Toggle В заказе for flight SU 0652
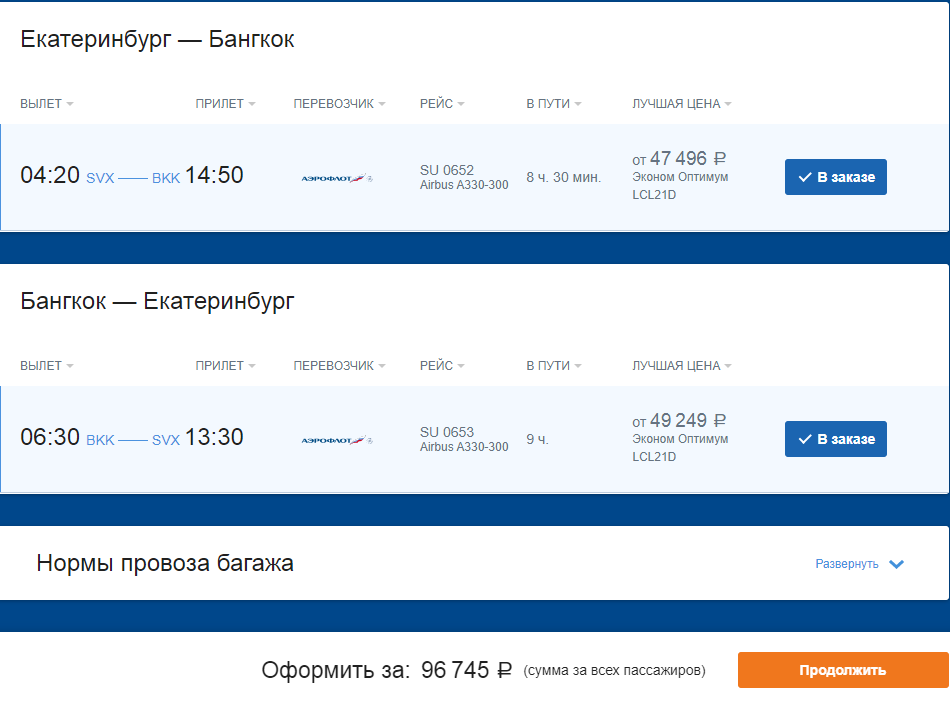This screenshot has height=704, width=950. 835,177
